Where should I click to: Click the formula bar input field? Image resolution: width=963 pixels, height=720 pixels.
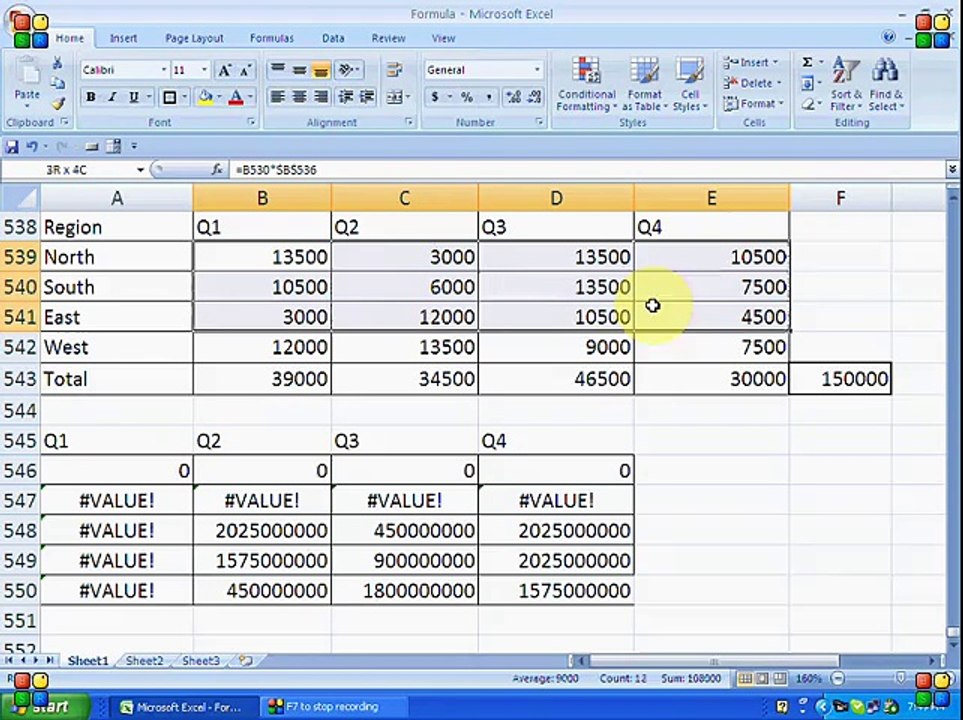(x=587, y=170)
